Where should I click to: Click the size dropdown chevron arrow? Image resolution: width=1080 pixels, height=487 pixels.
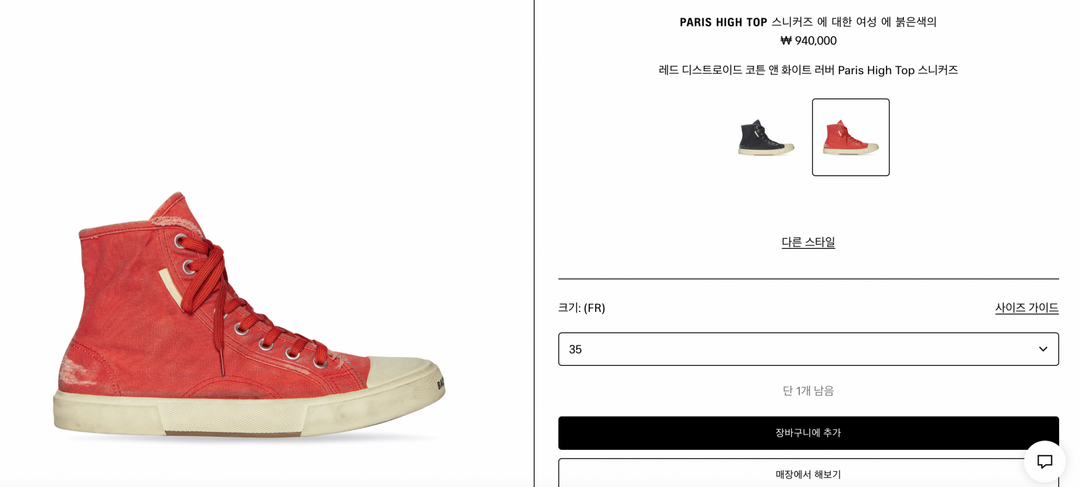pyautogui.click(x=1043, y=349)
